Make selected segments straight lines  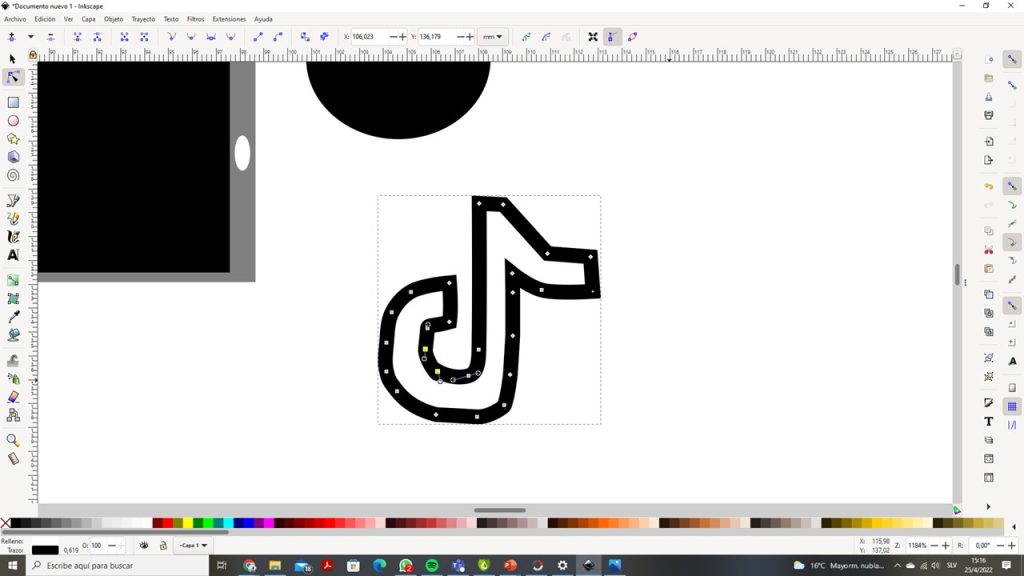coord(258,37)
